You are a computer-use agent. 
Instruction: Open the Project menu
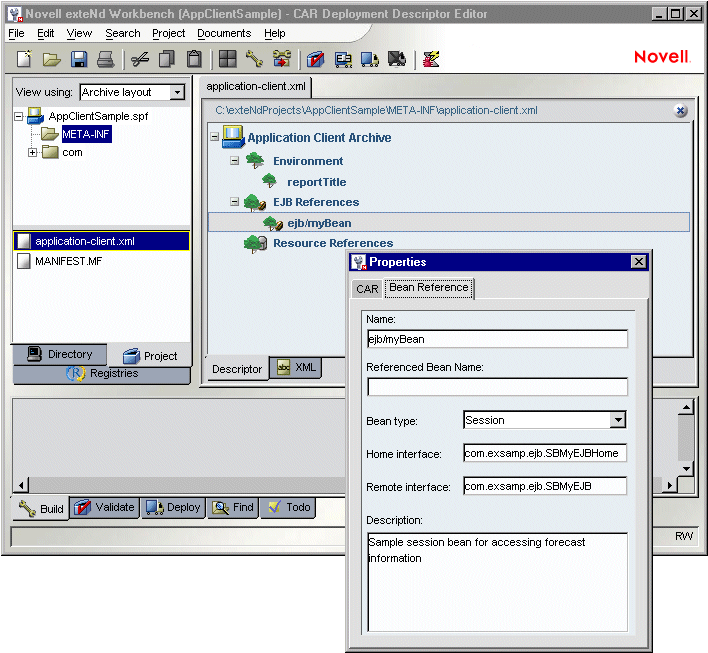168,33
